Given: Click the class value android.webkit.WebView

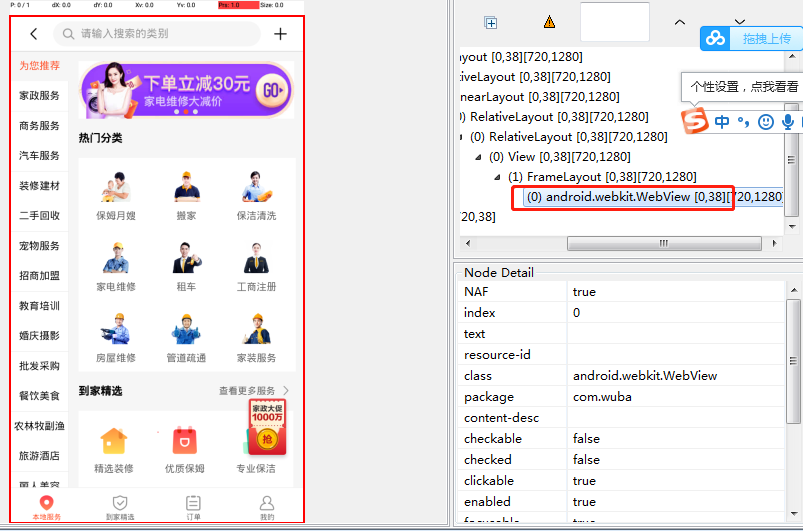Looking at the screenshot, I should 645,376.
